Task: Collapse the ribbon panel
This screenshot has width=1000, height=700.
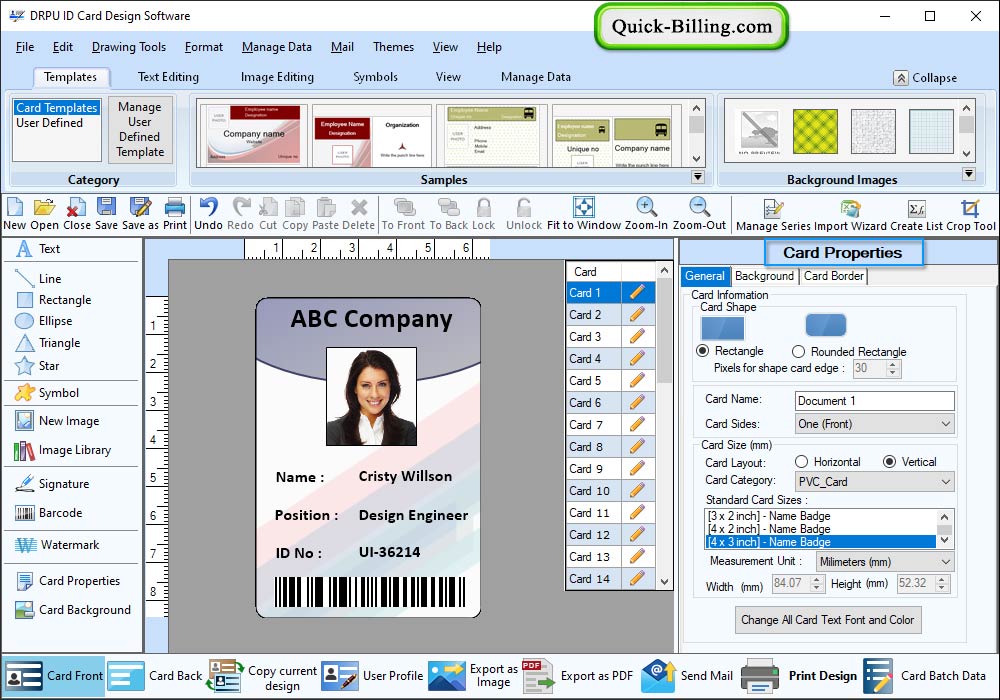Action: pyautogui.click(x=925, y=78)
